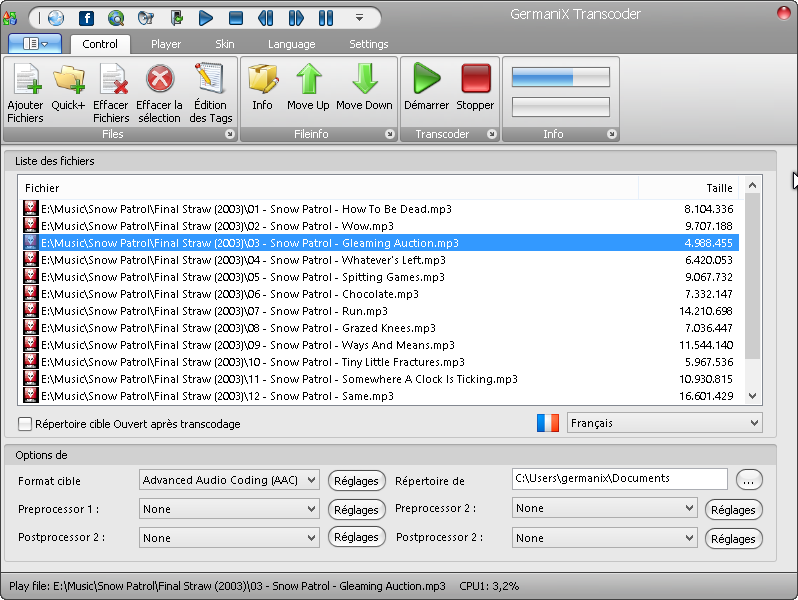The image size is (798, 600).
Task: Open the Facebook link in the quick toolbar
Action: 86,18
